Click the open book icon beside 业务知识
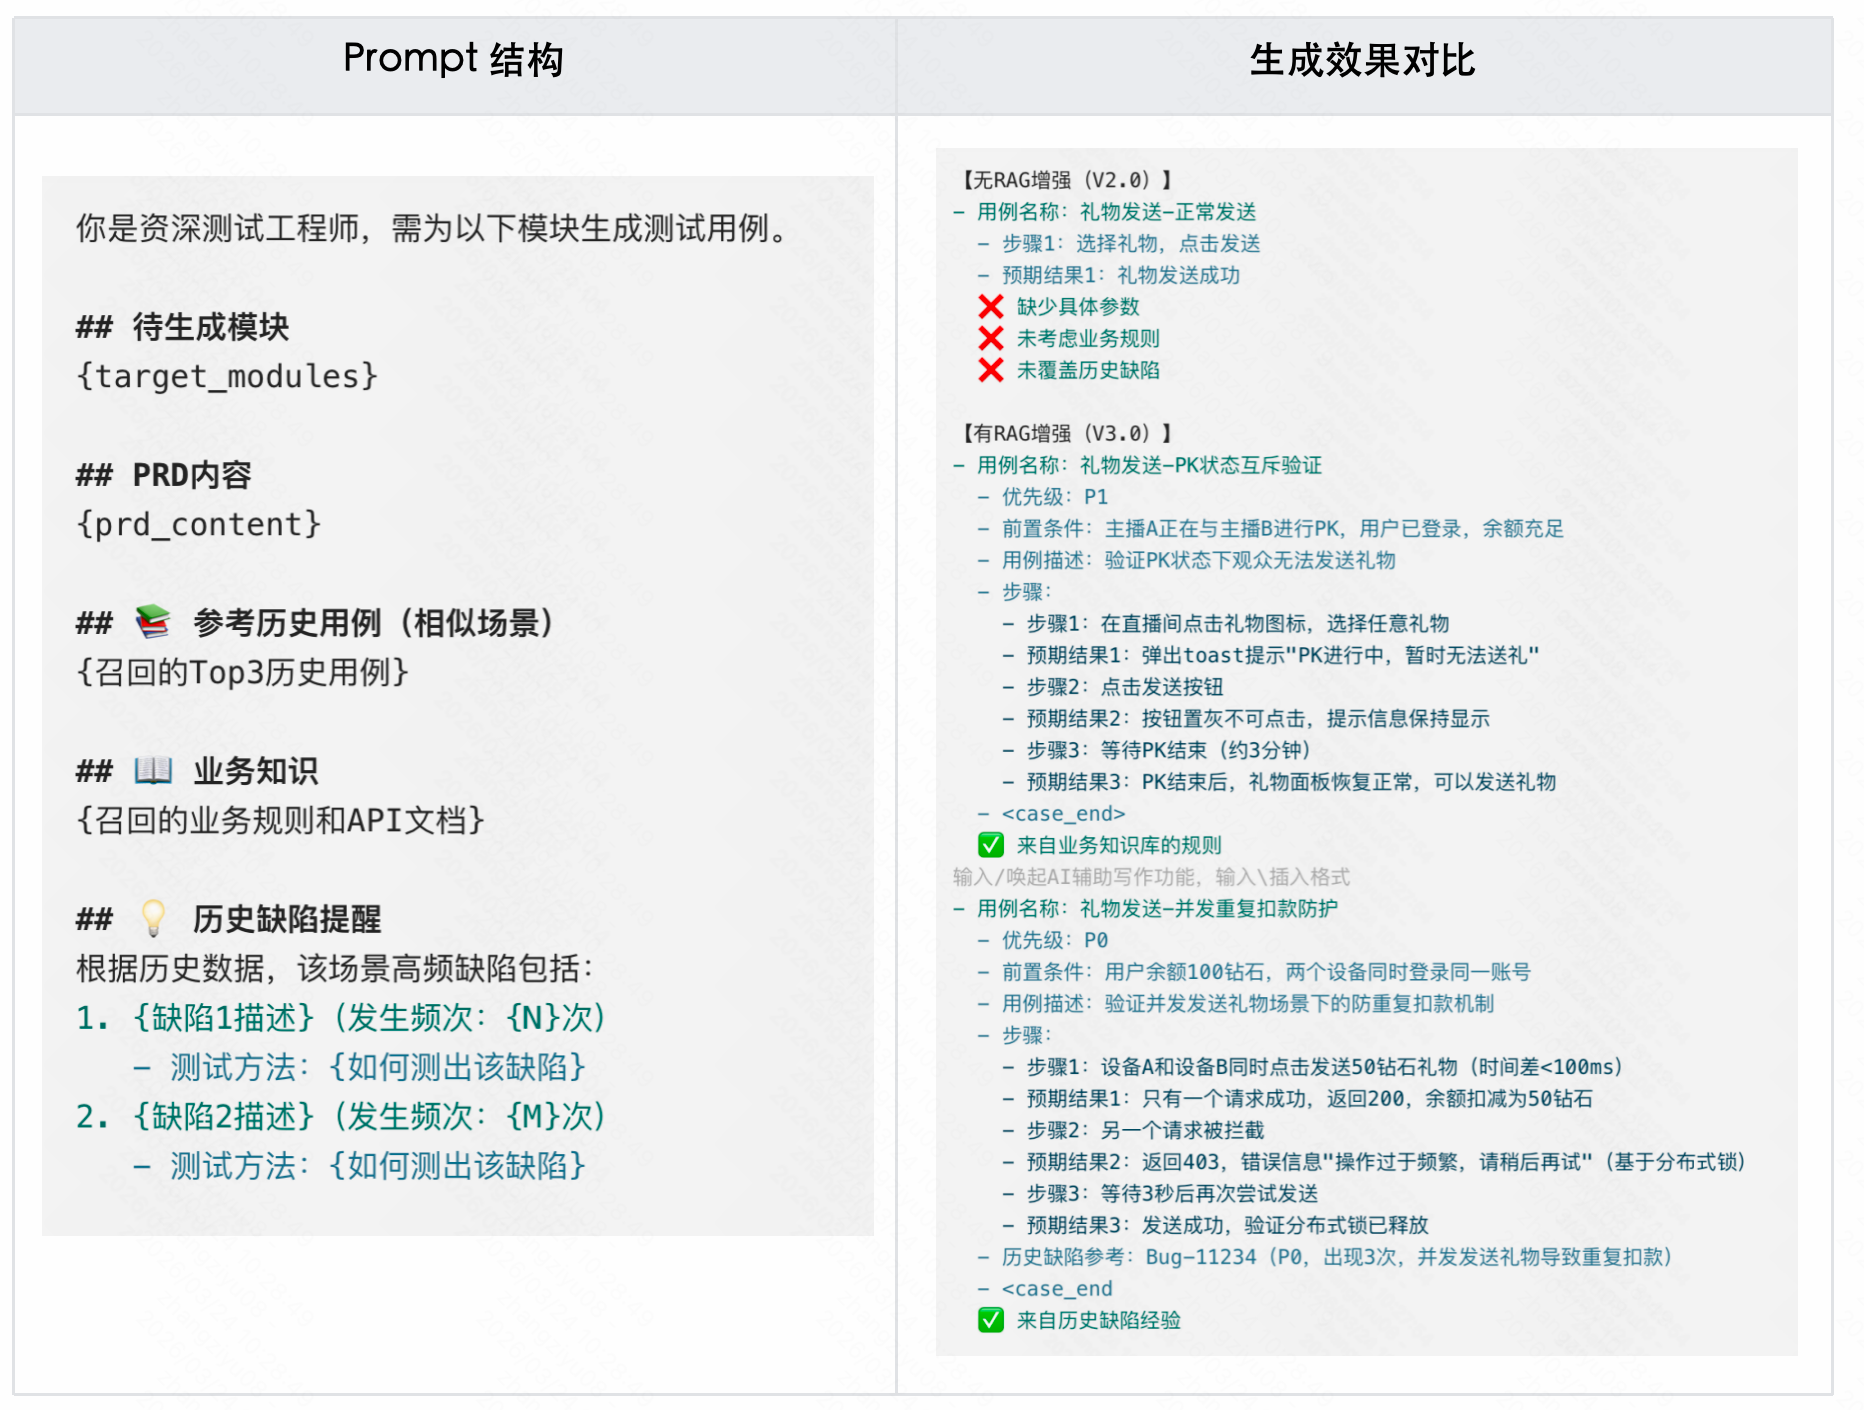This screenshot has height=1410, width=1864. [150, 770]
